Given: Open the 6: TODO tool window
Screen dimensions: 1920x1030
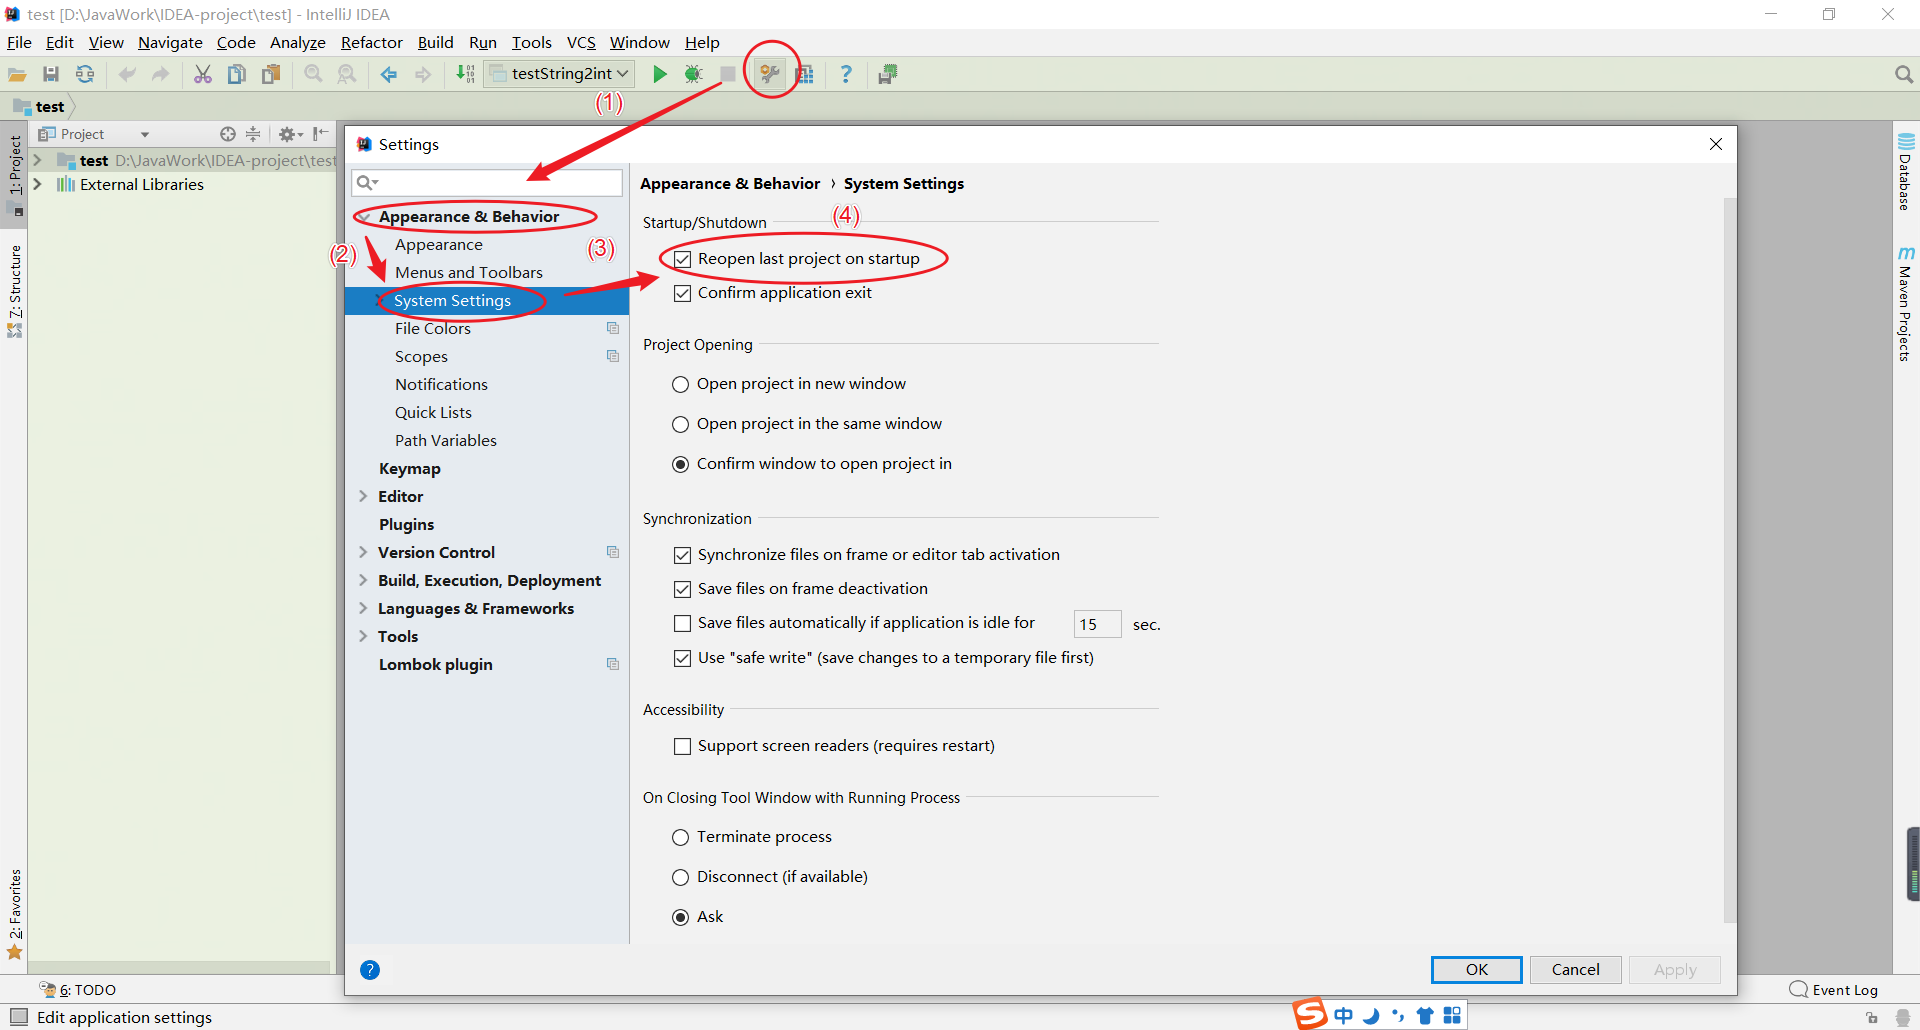Looking at the screenshot, I should 78,990.
